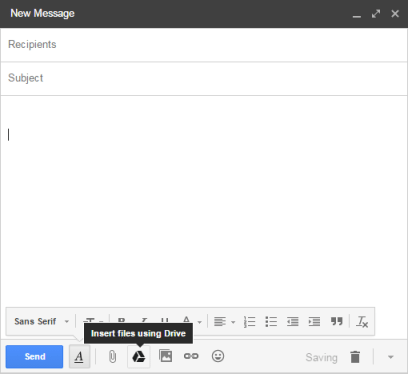Click the insert photo icon
Image resolution: width=408 pixels, height=374 pixels.
click(165, 356)
